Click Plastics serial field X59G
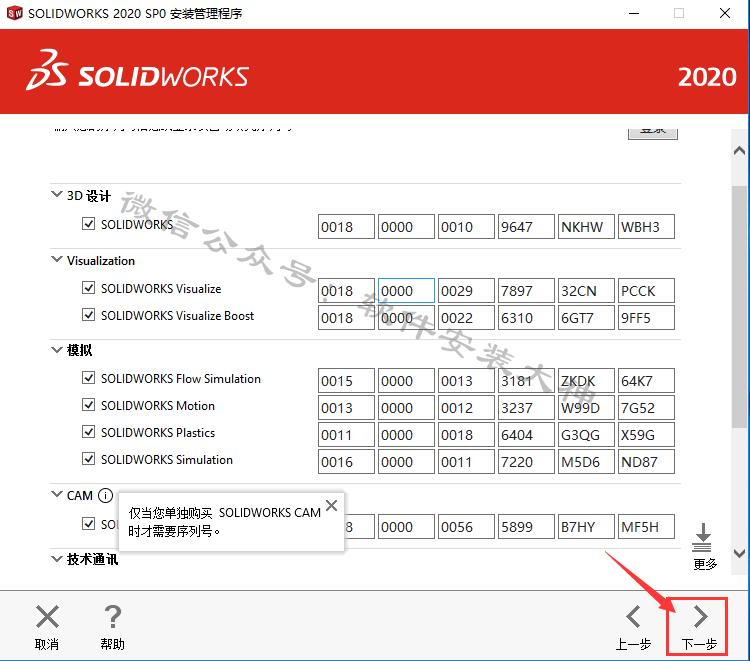Image resolution: width=750 pixels, height=661 pixels. click(x=646, y=434)
